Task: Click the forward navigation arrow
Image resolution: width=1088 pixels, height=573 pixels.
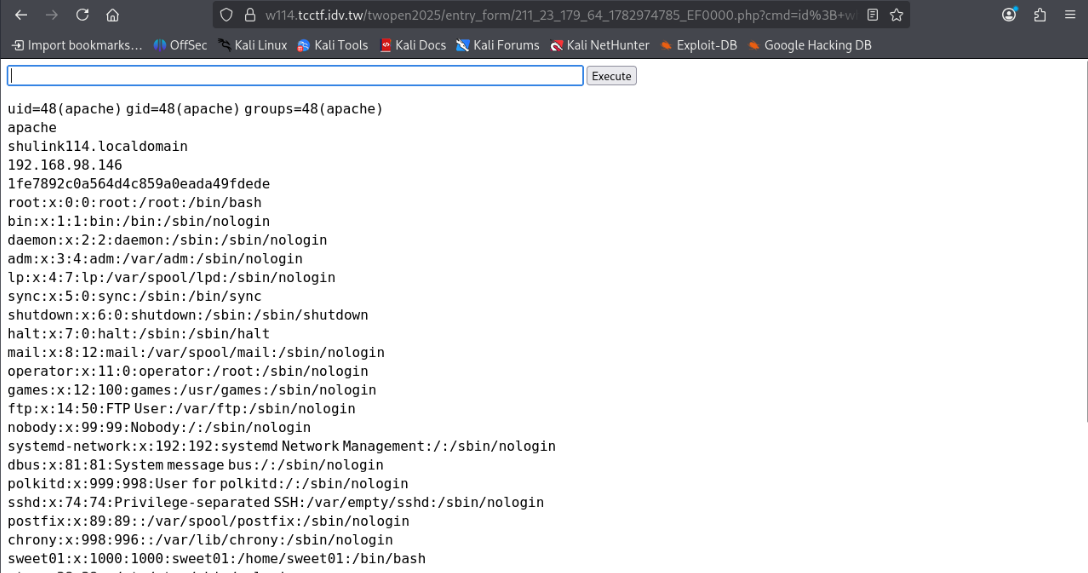Action: coord(51,15)
